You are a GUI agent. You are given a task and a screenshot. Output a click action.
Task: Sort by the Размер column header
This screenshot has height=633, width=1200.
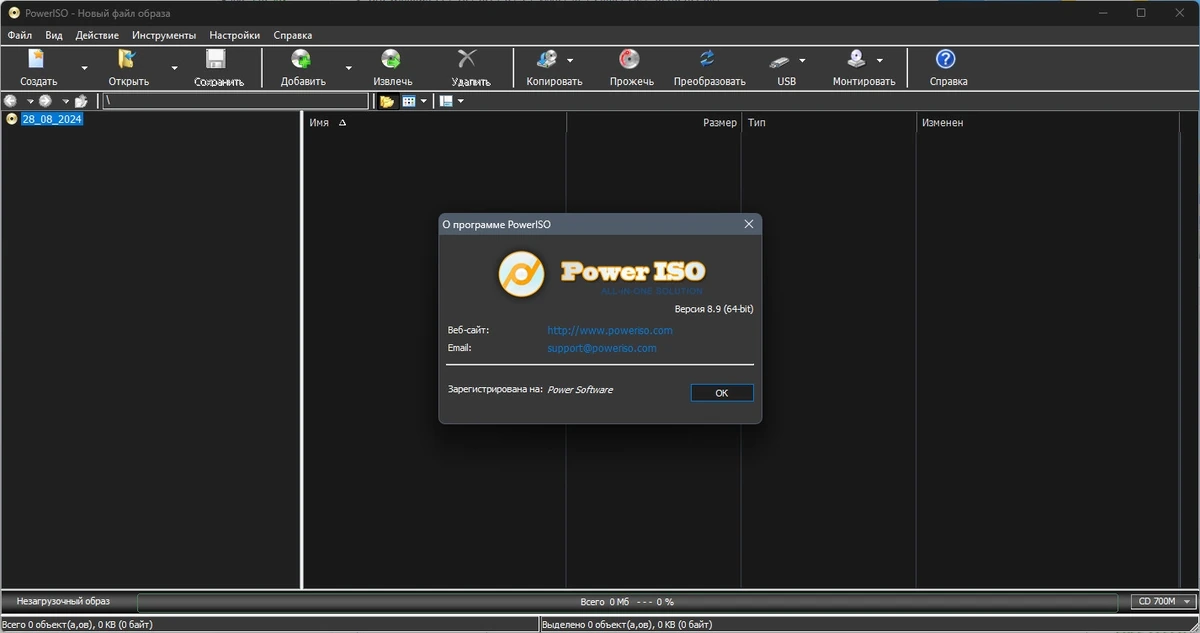click(x=654, y=123)
